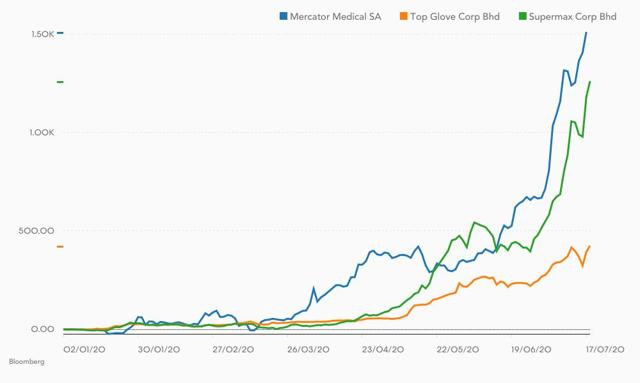Click the 500.00 y-axis label
Viewport: 640px width, 383px height.
tap(36, 231)
